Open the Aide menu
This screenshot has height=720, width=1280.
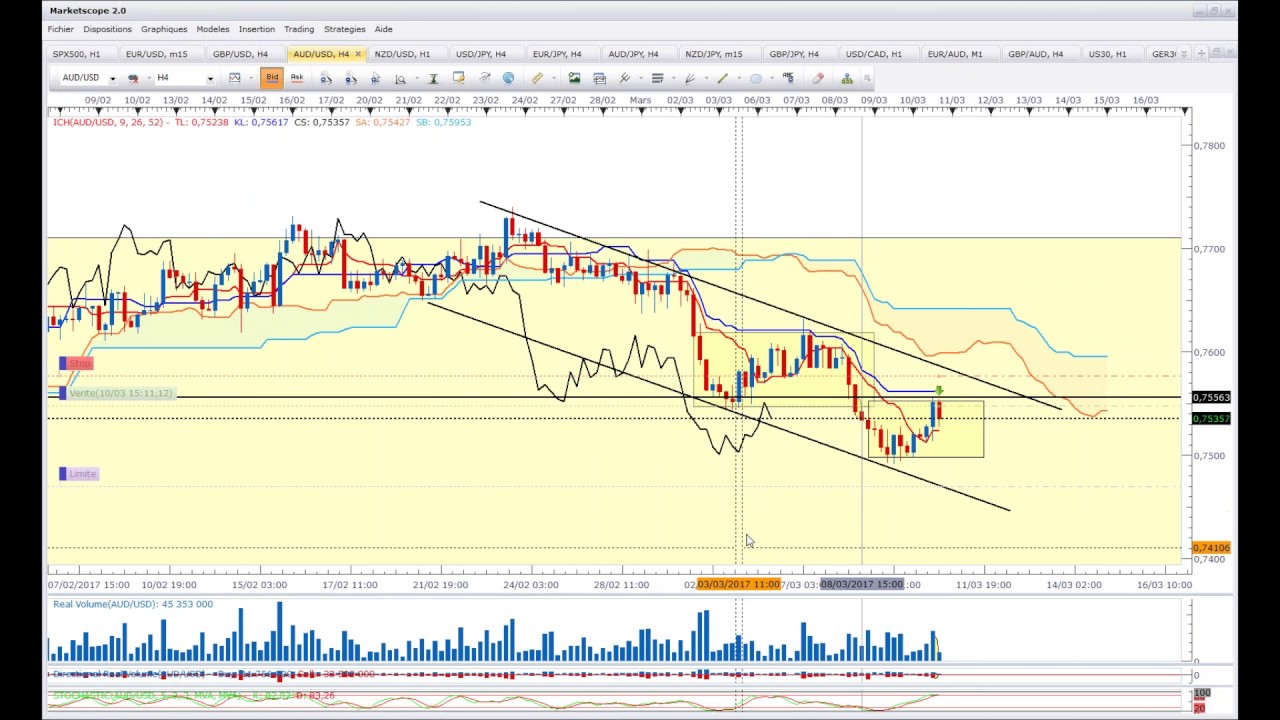click(383, 29)
